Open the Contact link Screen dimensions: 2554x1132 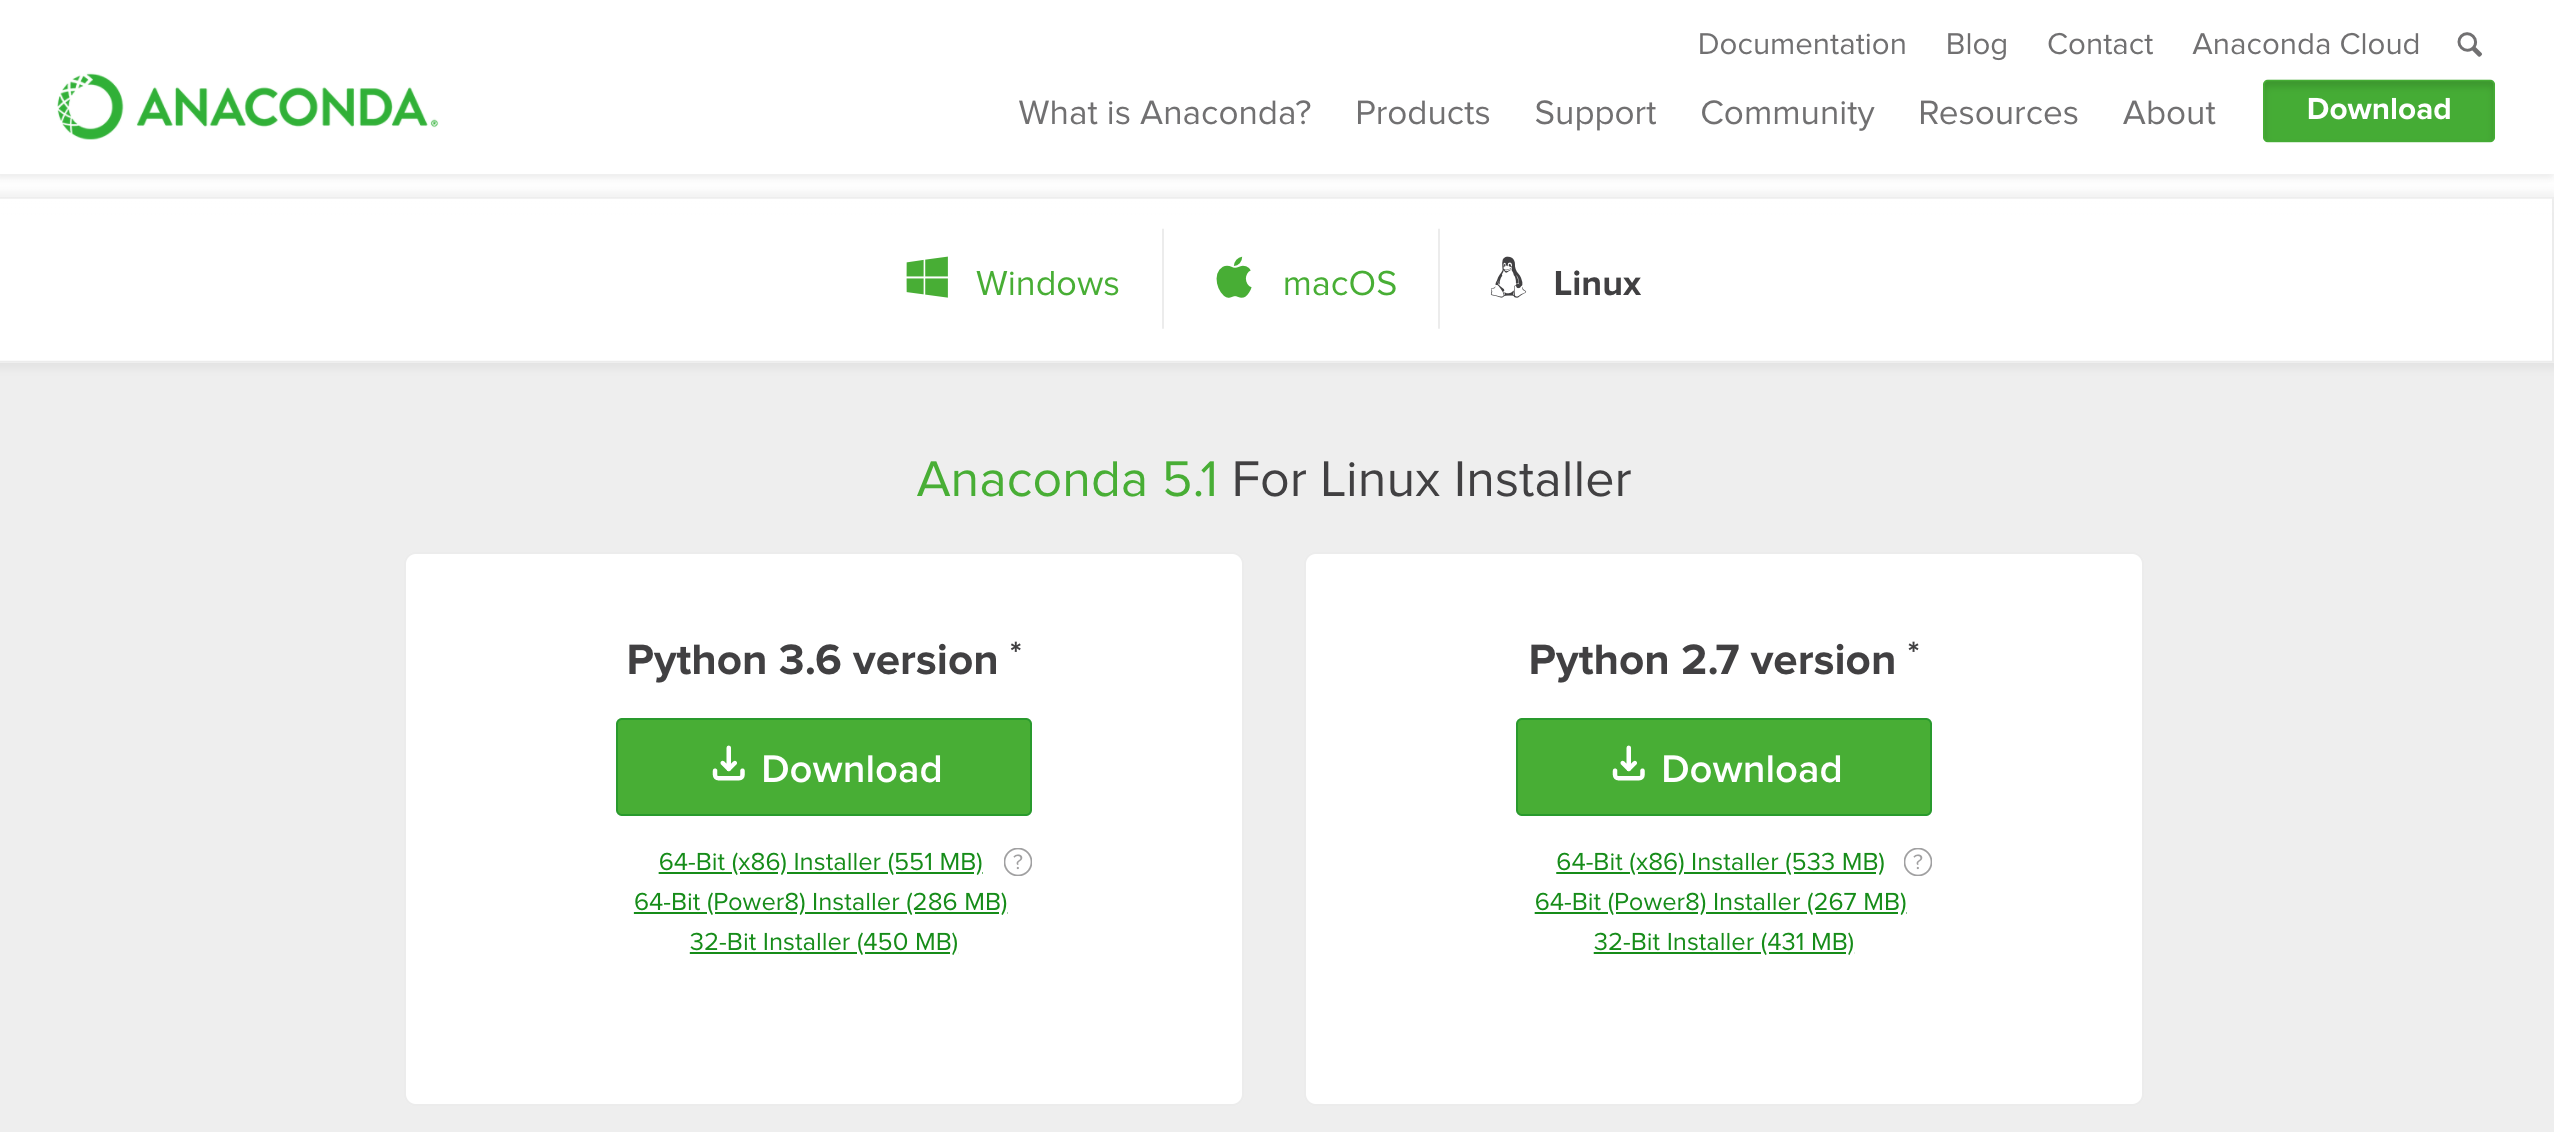pyautogui.click(x=2100, y=45)
